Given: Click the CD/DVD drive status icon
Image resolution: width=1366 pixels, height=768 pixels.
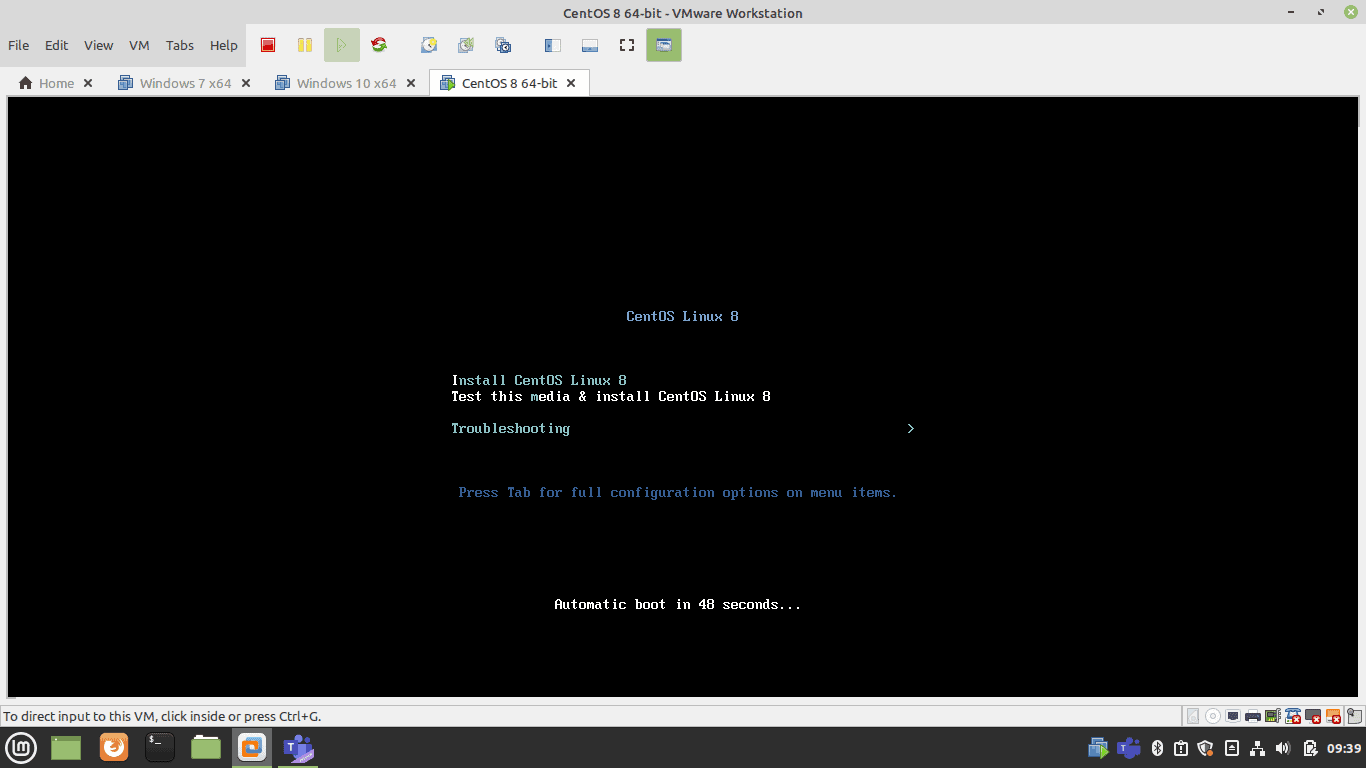Looking at the screenshot, I should click(x=1213, y=716).
